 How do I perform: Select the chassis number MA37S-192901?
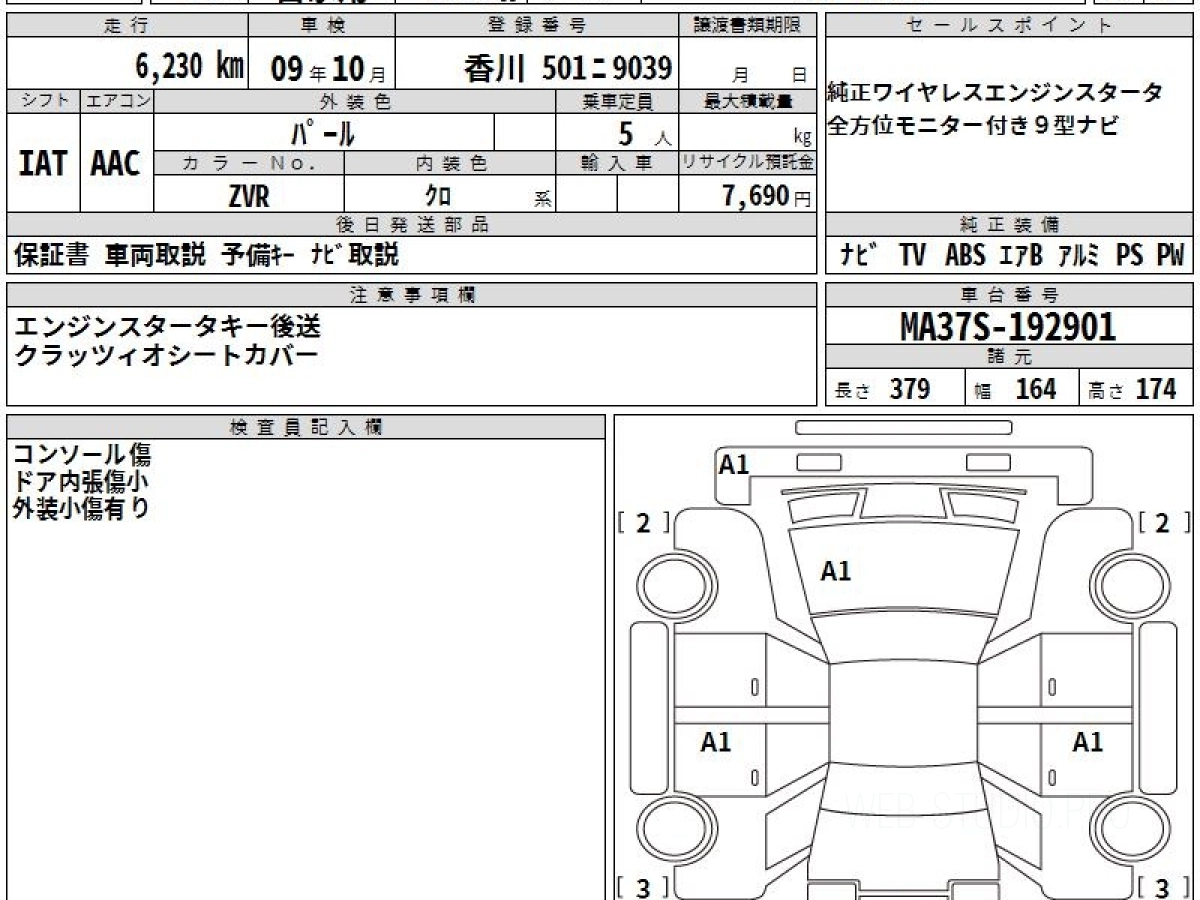click(1008, 326)
